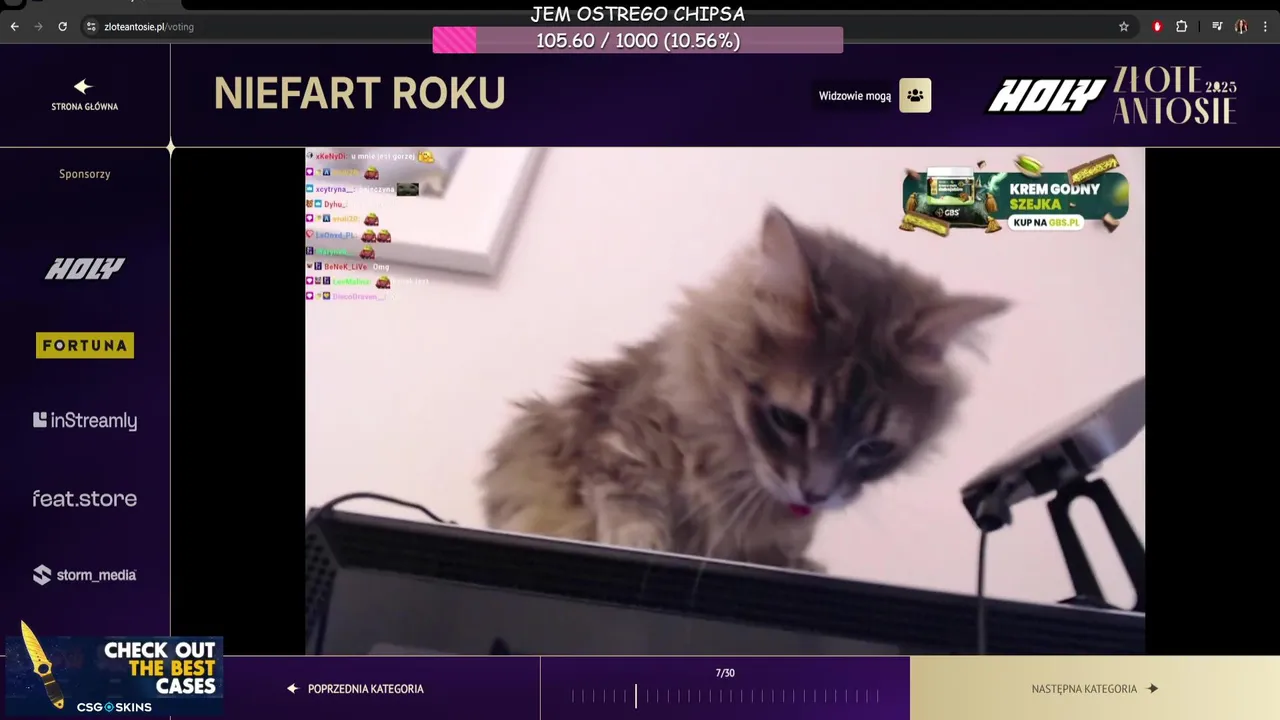Open site info icon in address bar
This screenshot has height=720, width=1280.
point(91,27)
